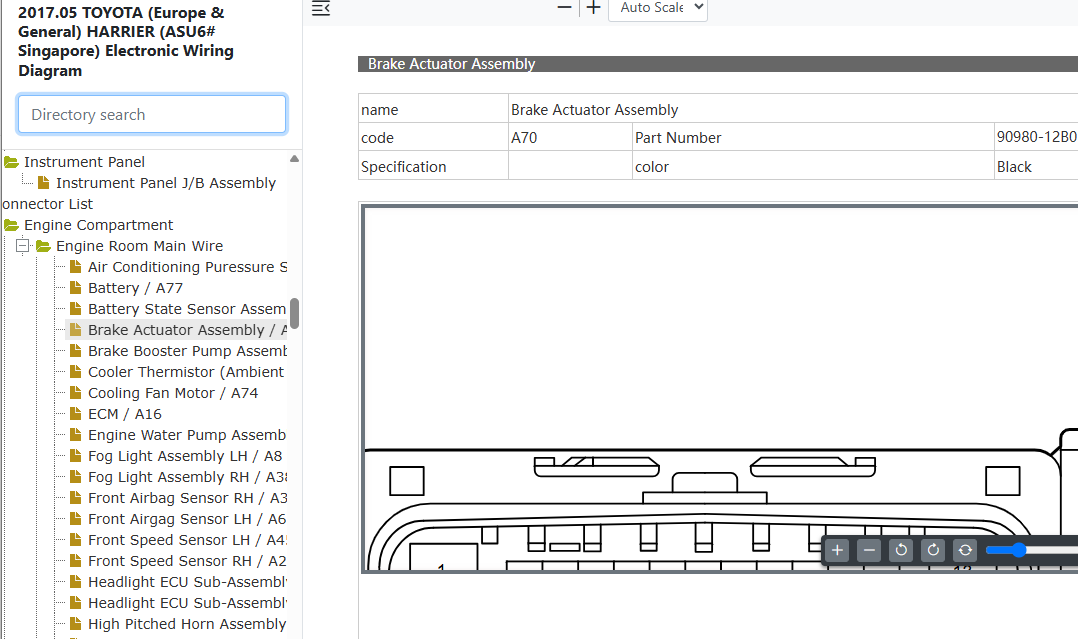The image size is (1078, 639).
Task: Focus the Directory search field
Action: (x=152, y=114)
